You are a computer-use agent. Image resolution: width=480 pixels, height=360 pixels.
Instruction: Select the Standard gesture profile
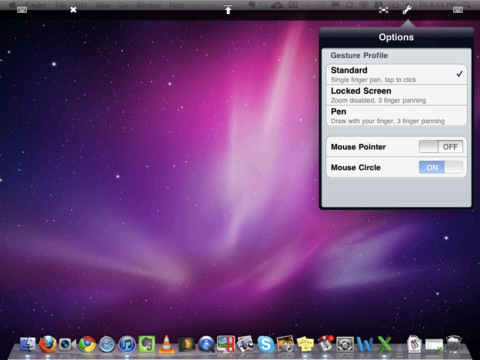point(396,74)
